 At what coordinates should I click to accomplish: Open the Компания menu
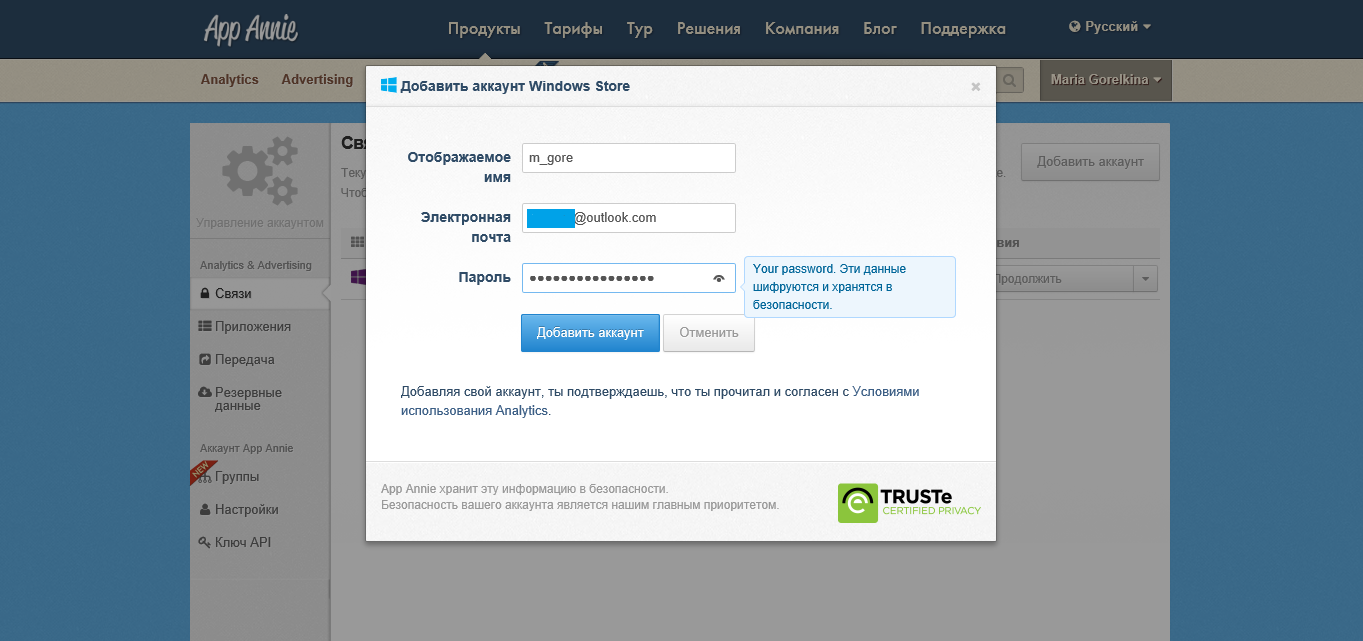(802, 29)
